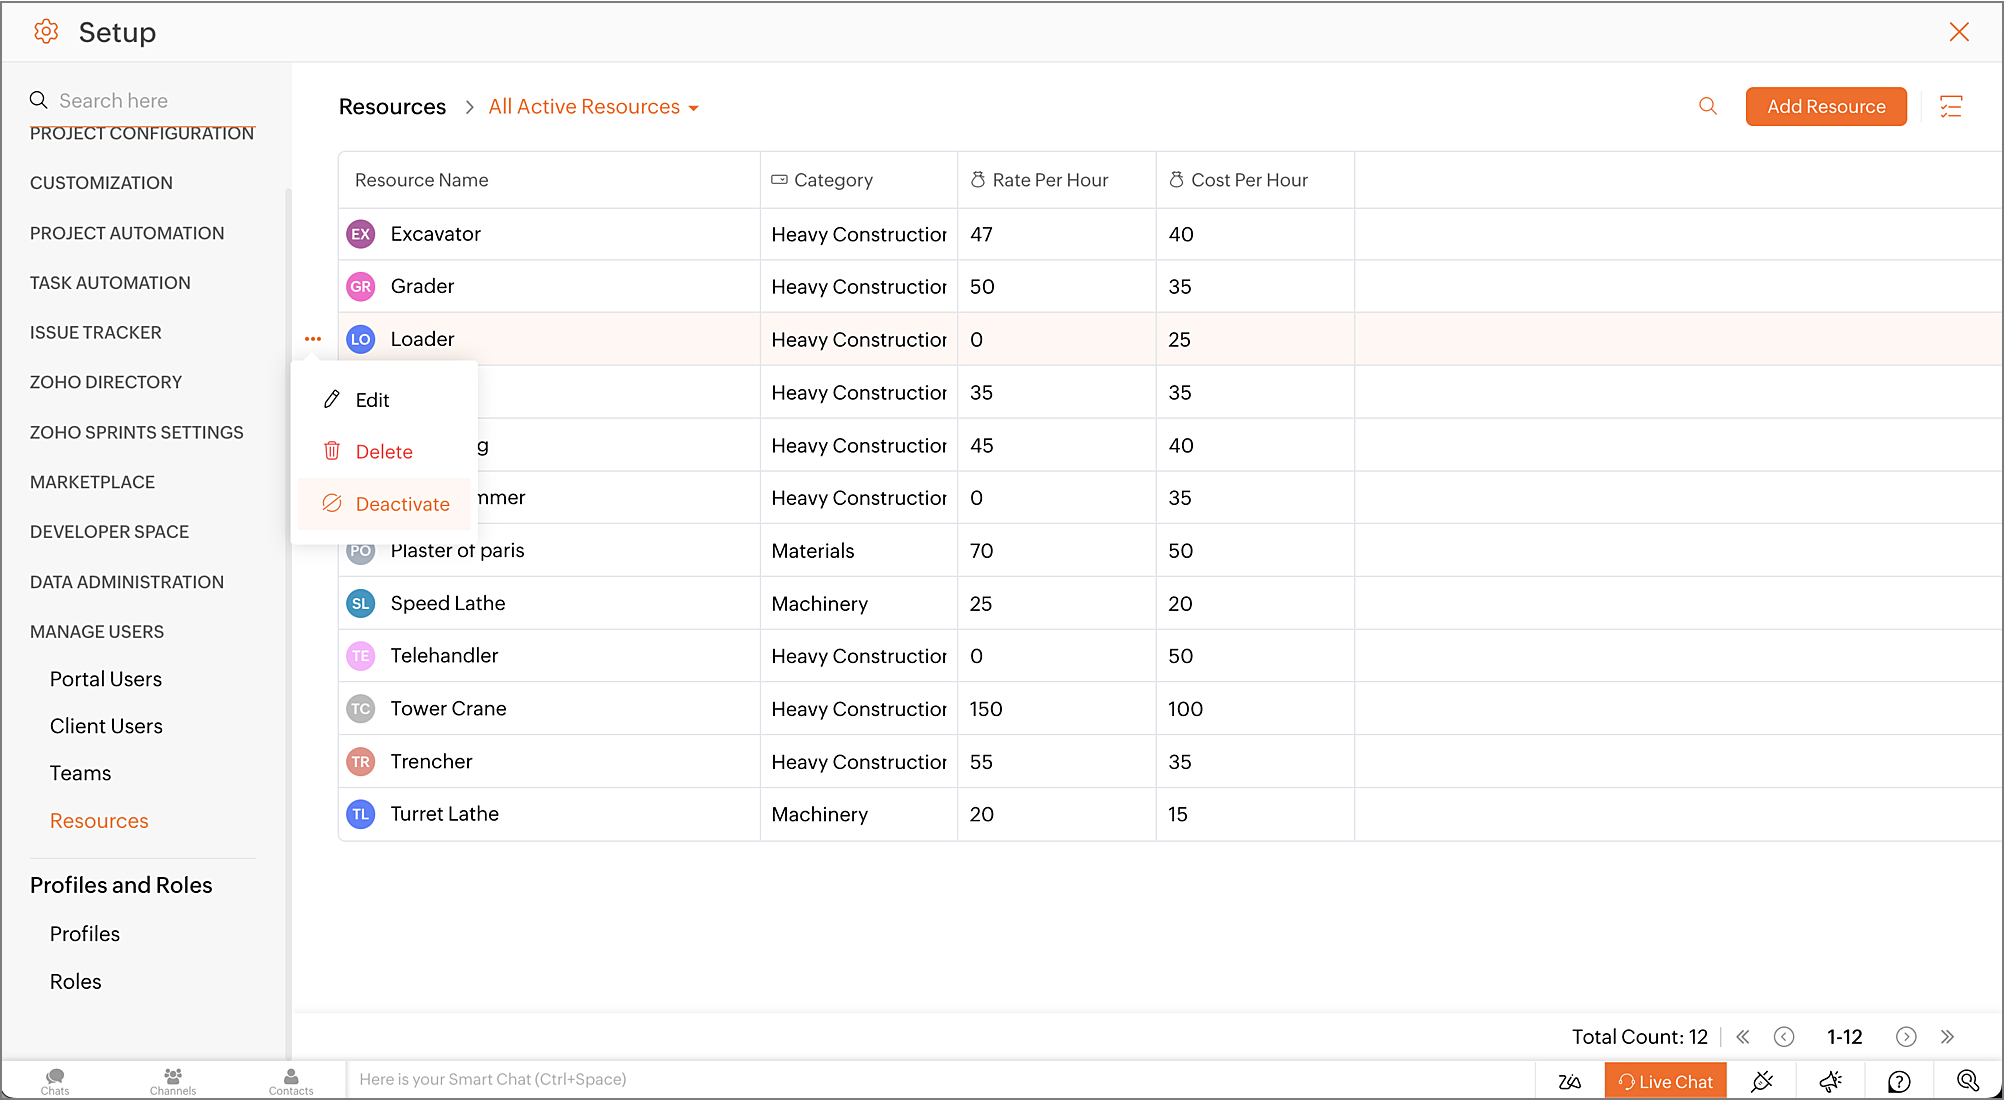Open Channels in the bottom bar

(x=173, y=1081)
